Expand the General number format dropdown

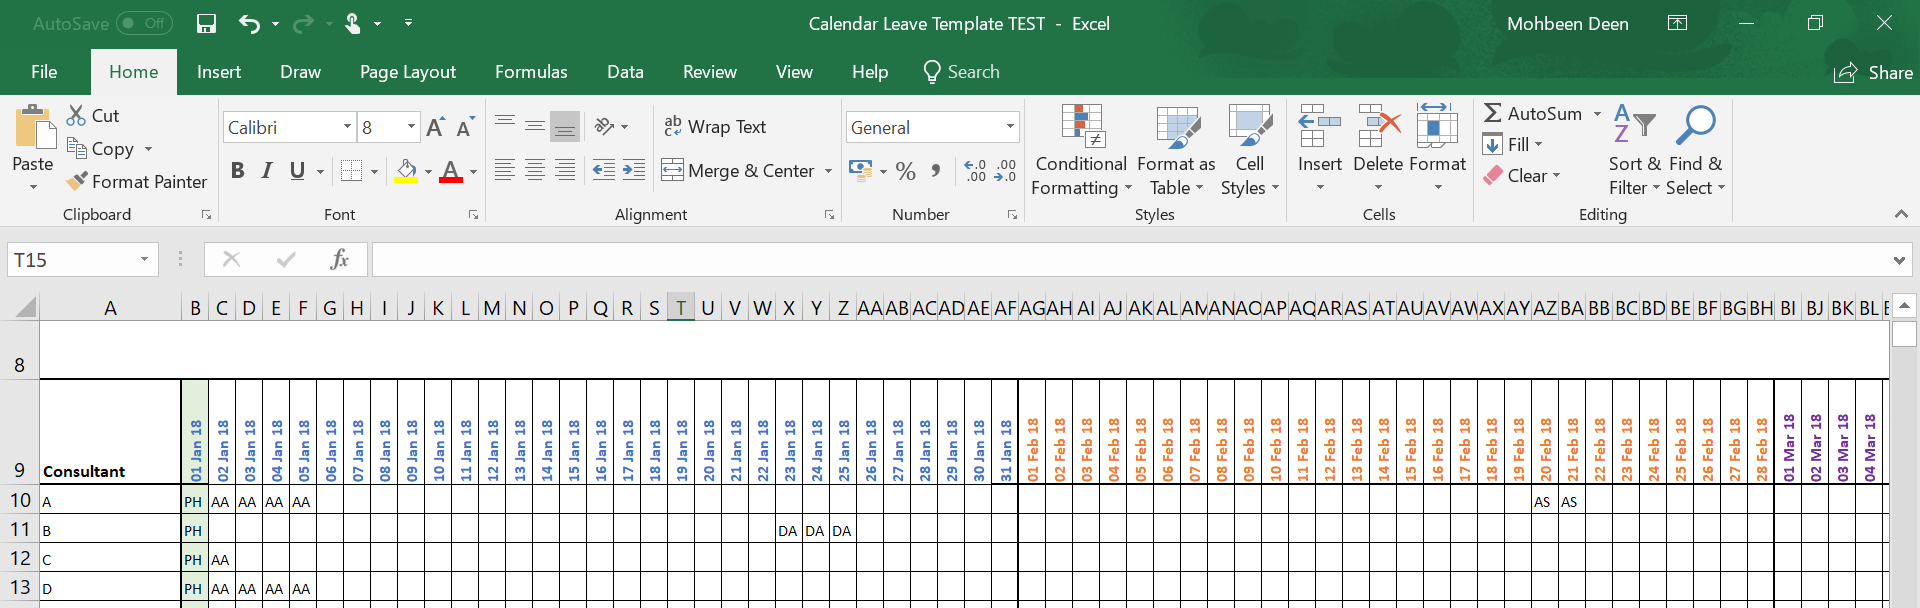coord(1010,127)
